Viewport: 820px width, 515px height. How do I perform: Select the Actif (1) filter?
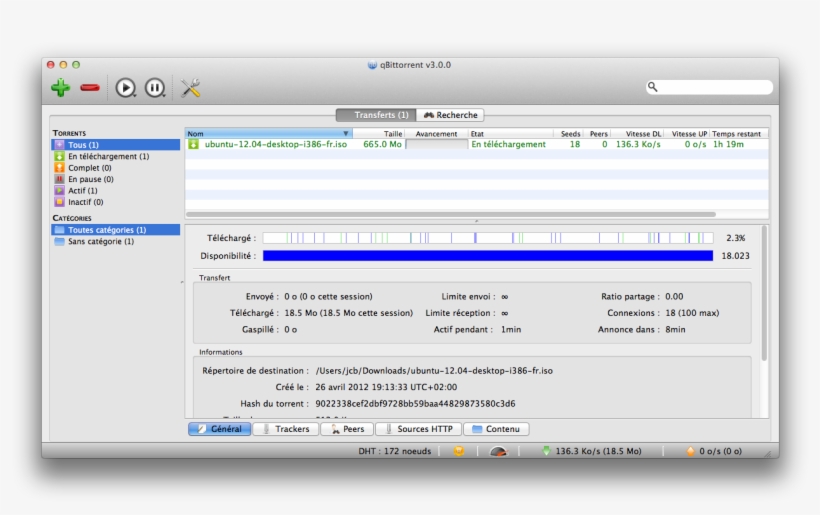116,191
